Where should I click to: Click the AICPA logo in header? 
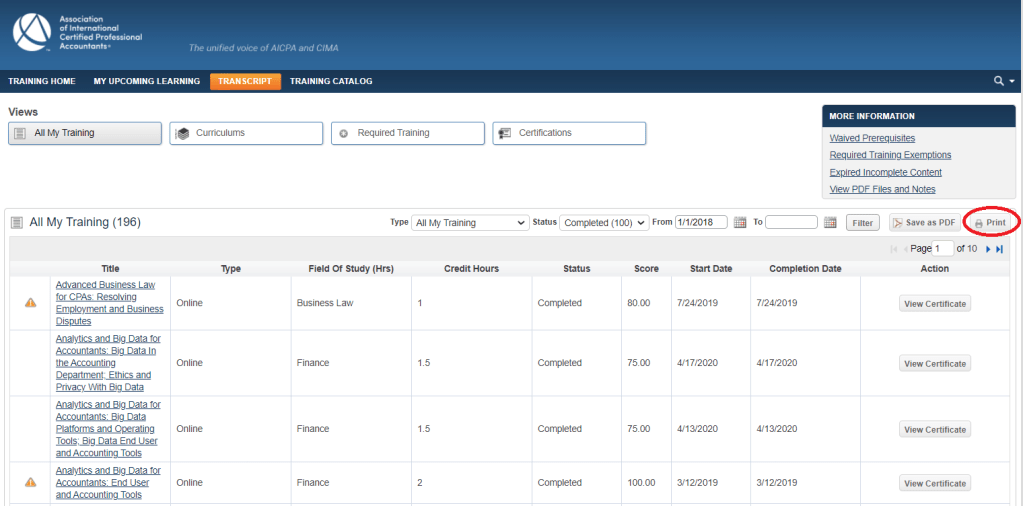pos(32,34)
